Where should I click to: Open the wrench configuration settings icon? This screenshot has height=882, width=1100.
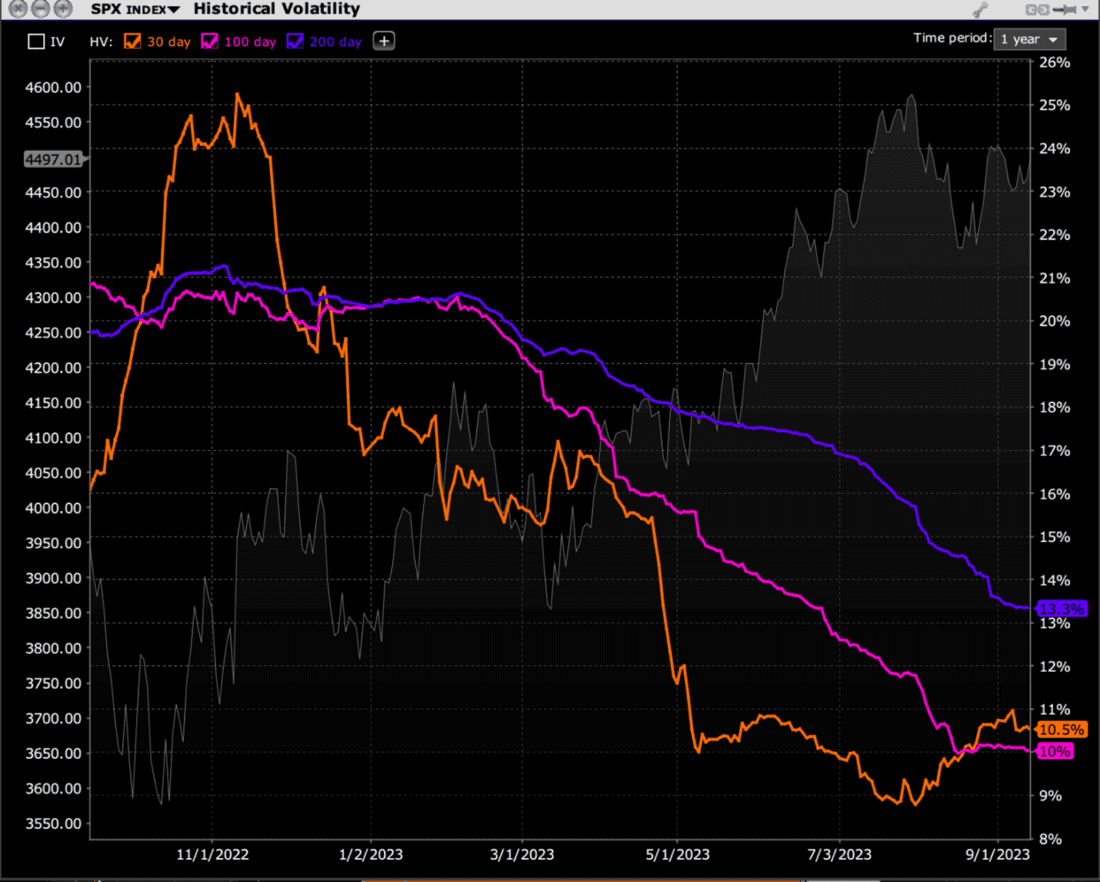pos(979,9)
